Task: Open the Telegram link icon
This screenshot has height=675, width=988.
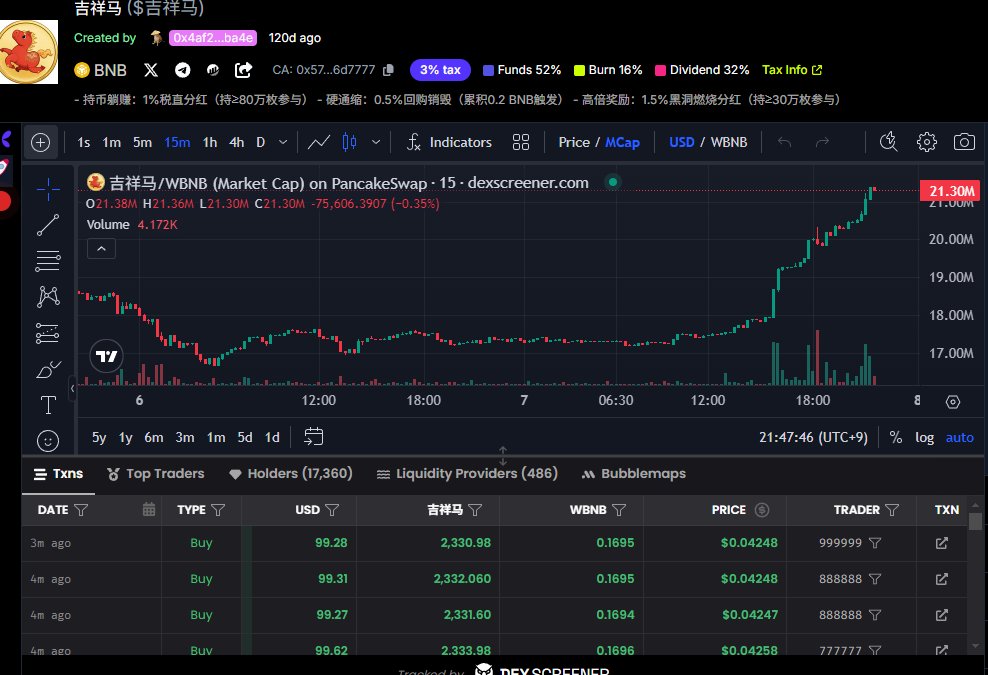Action: (x=183, y=70)
